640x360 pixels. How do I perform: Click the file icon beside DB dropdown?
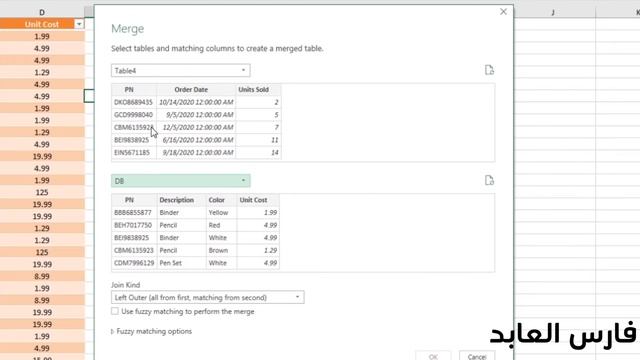coord(489,180)
